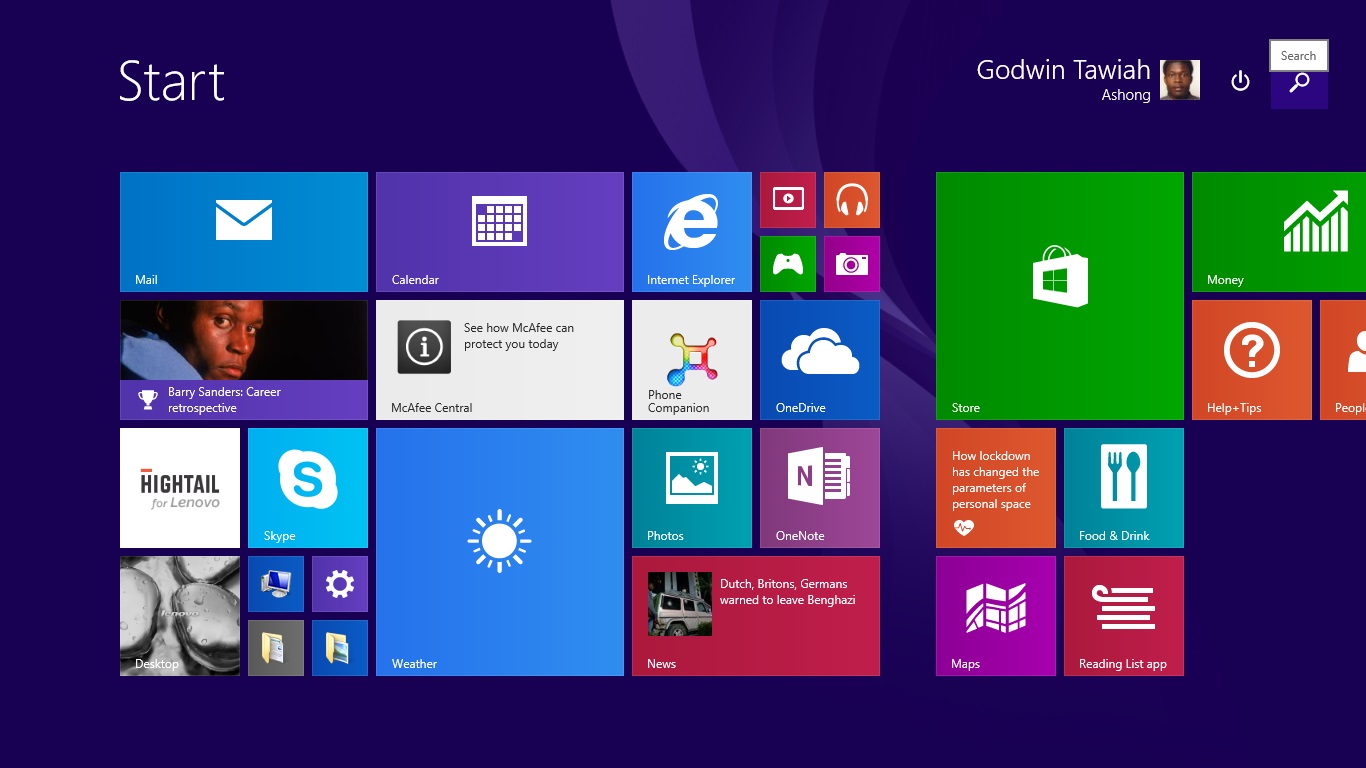
Task: Launch Internet Explorer tile
Action: click(692, 232)
